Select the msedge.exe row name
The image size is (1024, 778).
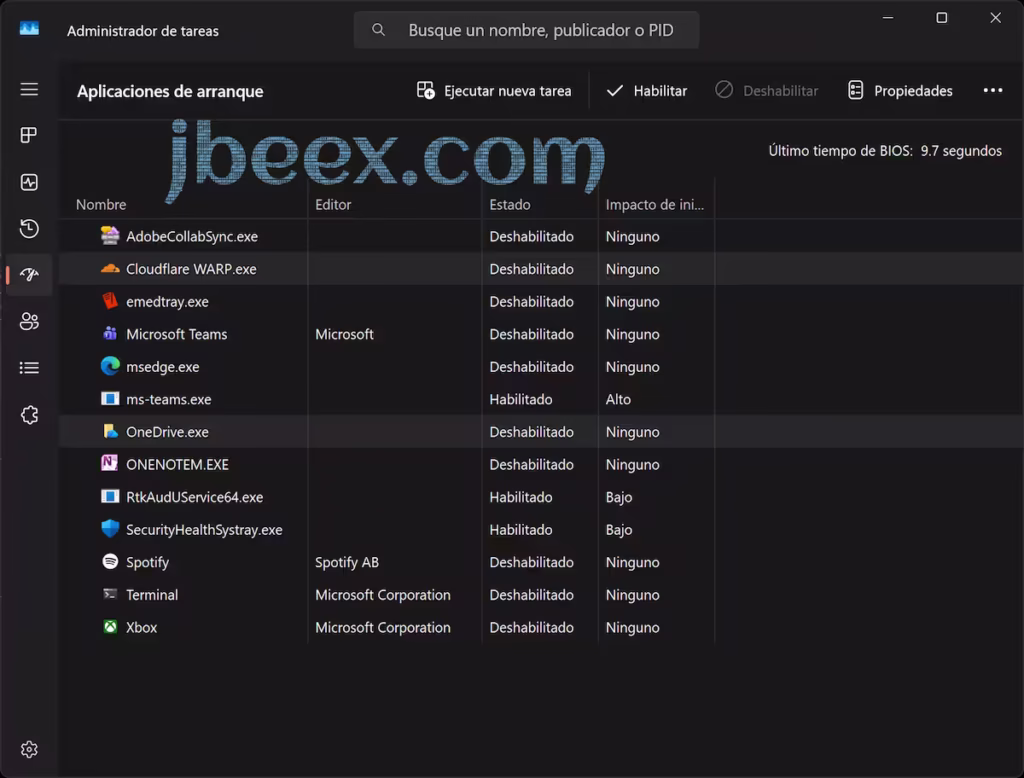point(163,367)
